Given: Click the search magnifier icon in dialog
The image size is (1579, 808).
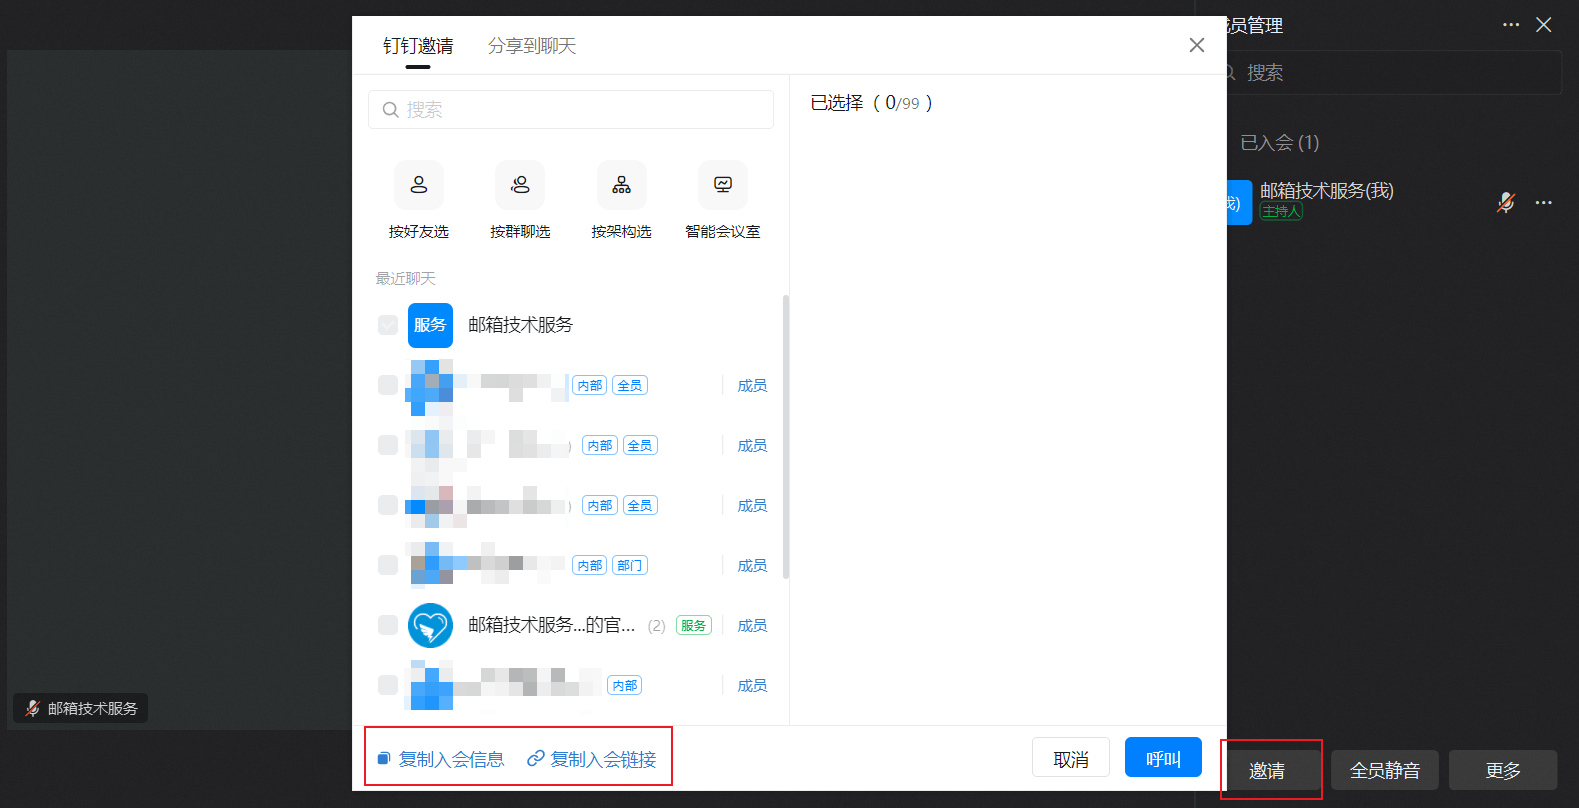Looking at the screenshot, I should click(391, 110).
